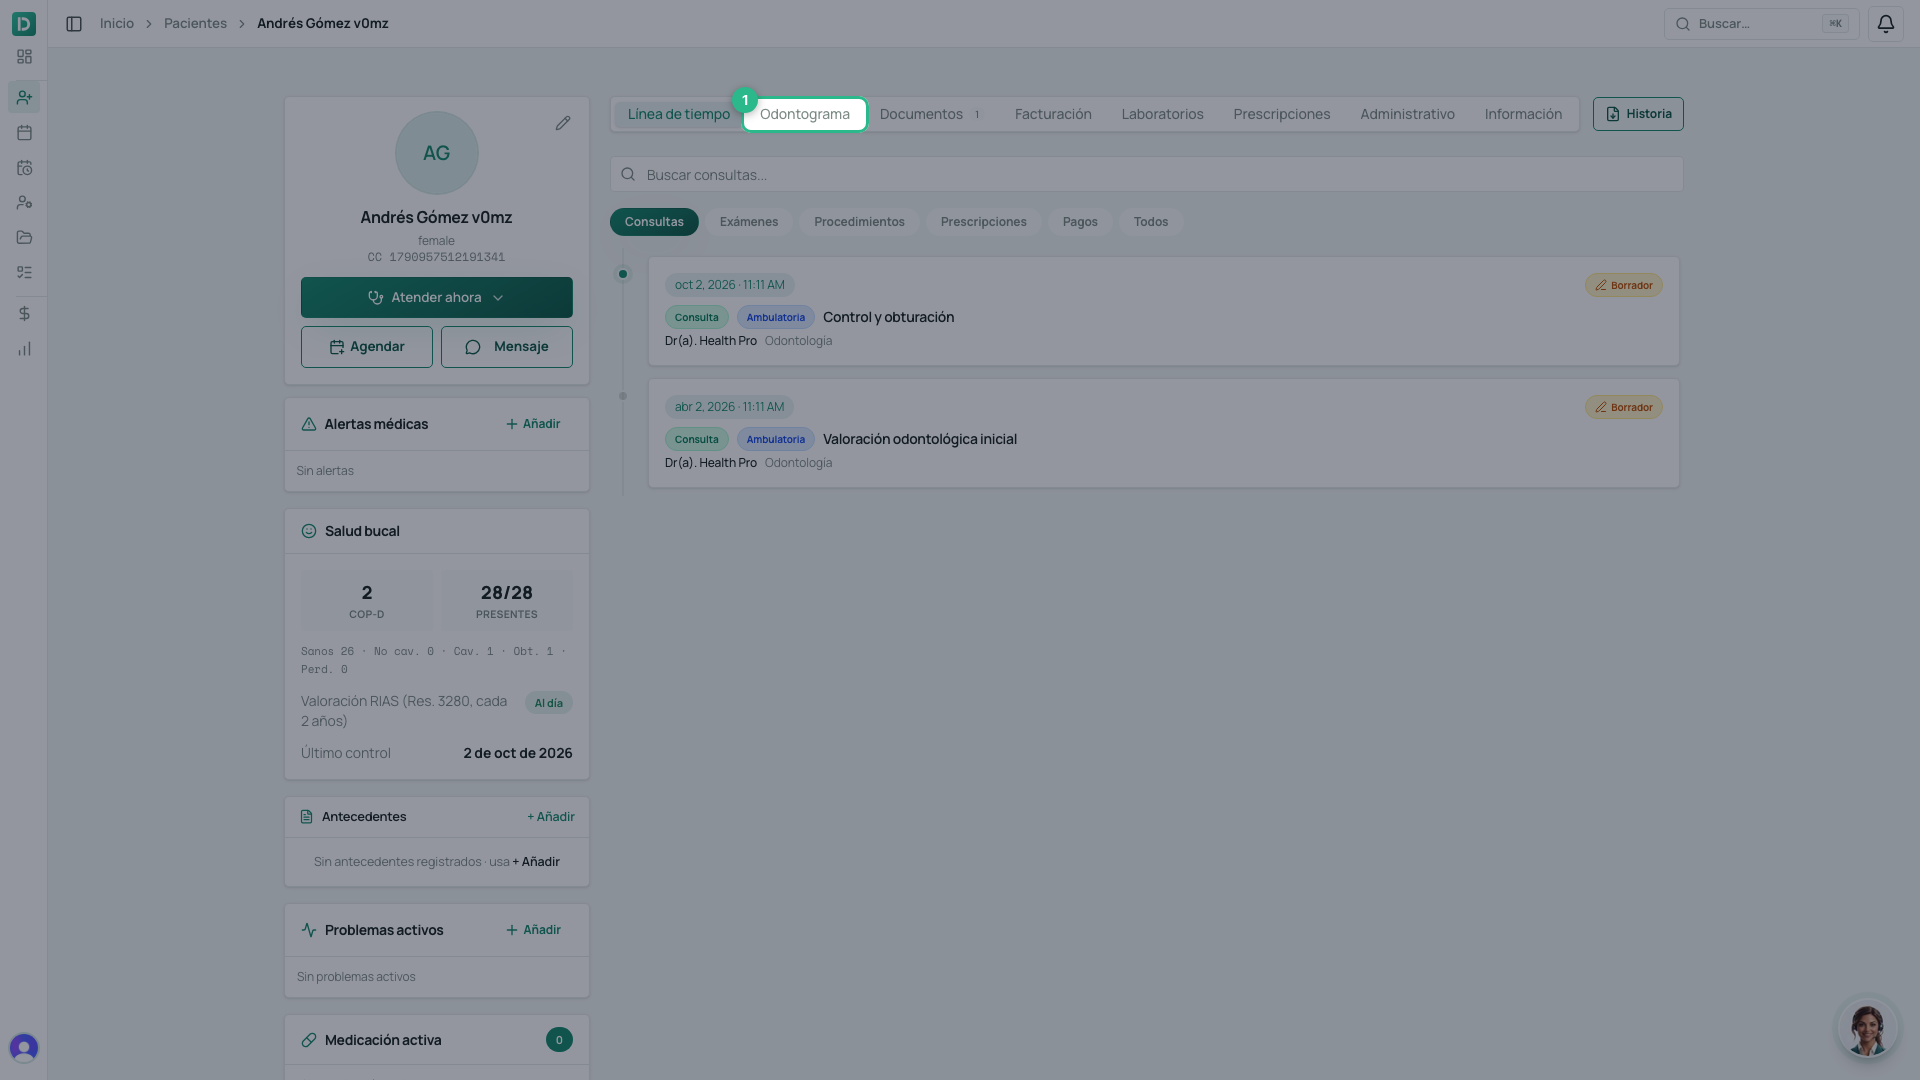The height and width of the screenshot is (1080, 1920).
Task: Add a medical alert via Añadir
Action: pyautogui.click(x=533, y=424)
